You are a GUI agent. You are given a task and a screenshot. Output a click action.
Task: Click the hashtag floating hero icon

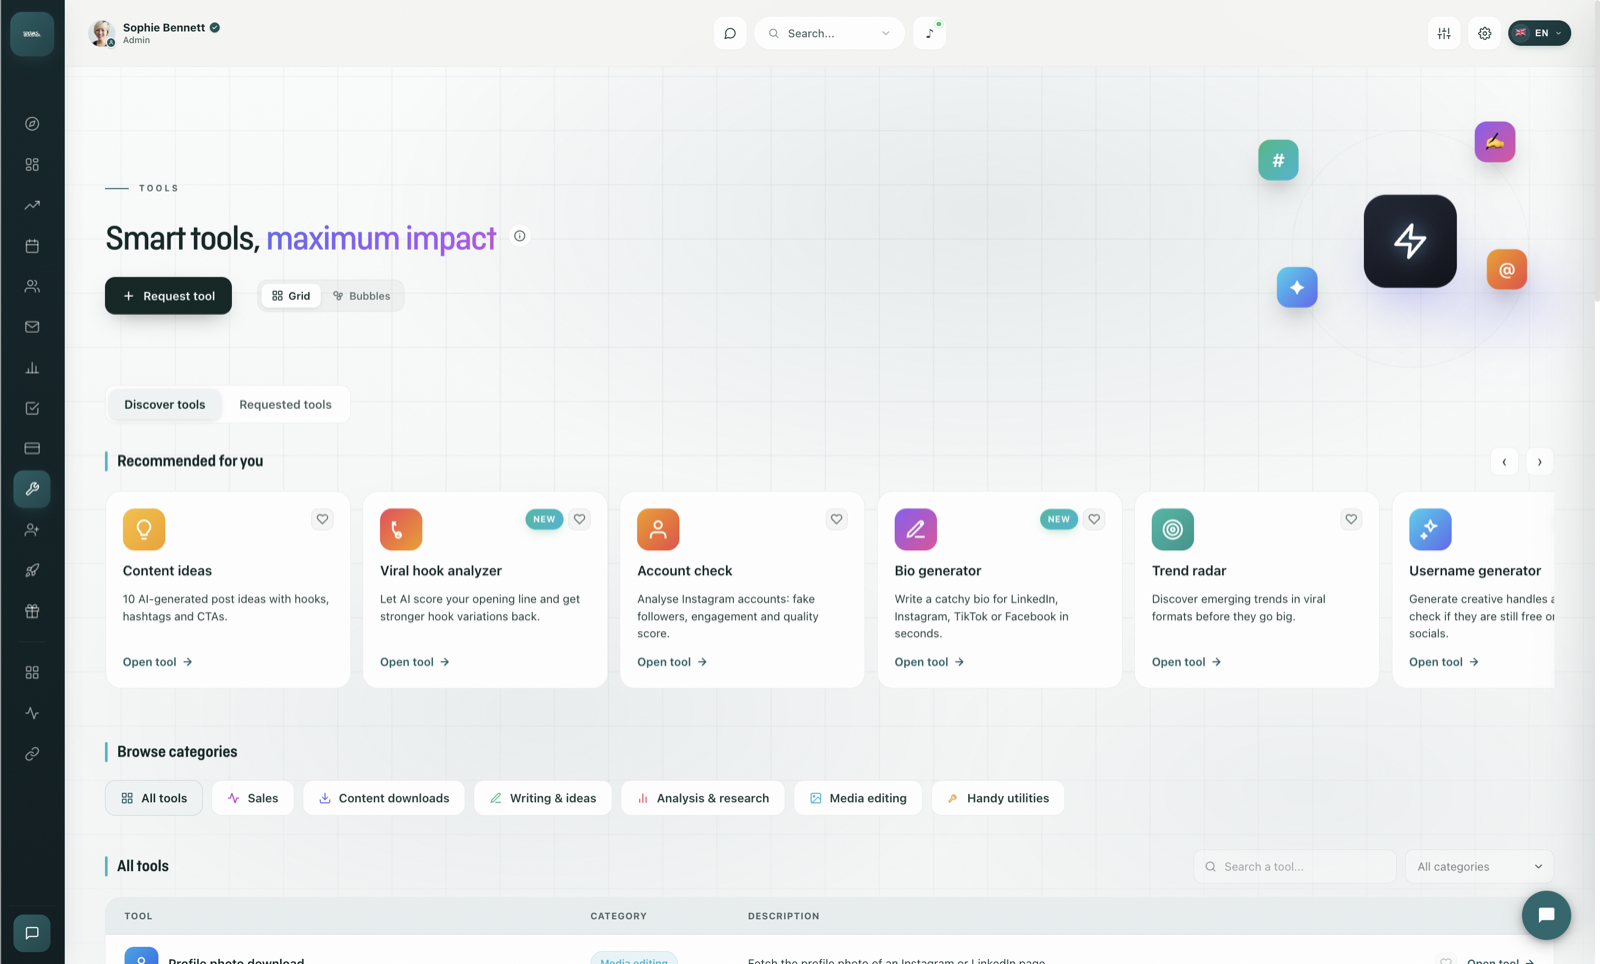point(1278,160)
